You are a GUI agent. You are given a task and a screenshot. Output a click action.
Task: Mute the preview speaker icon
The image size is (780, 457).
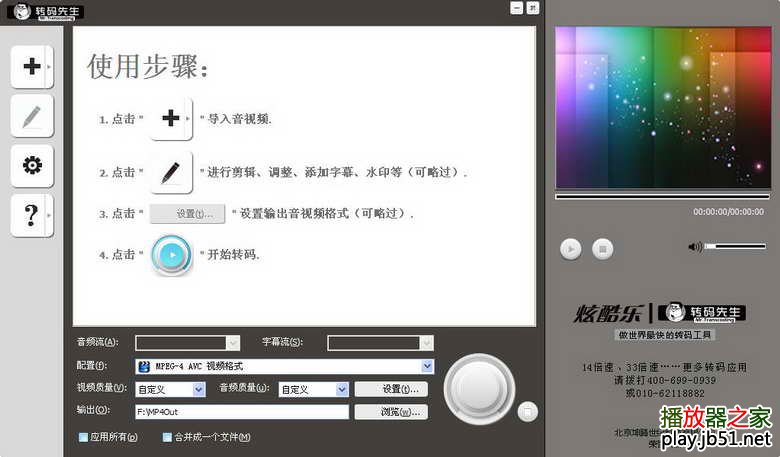point(694,247)
